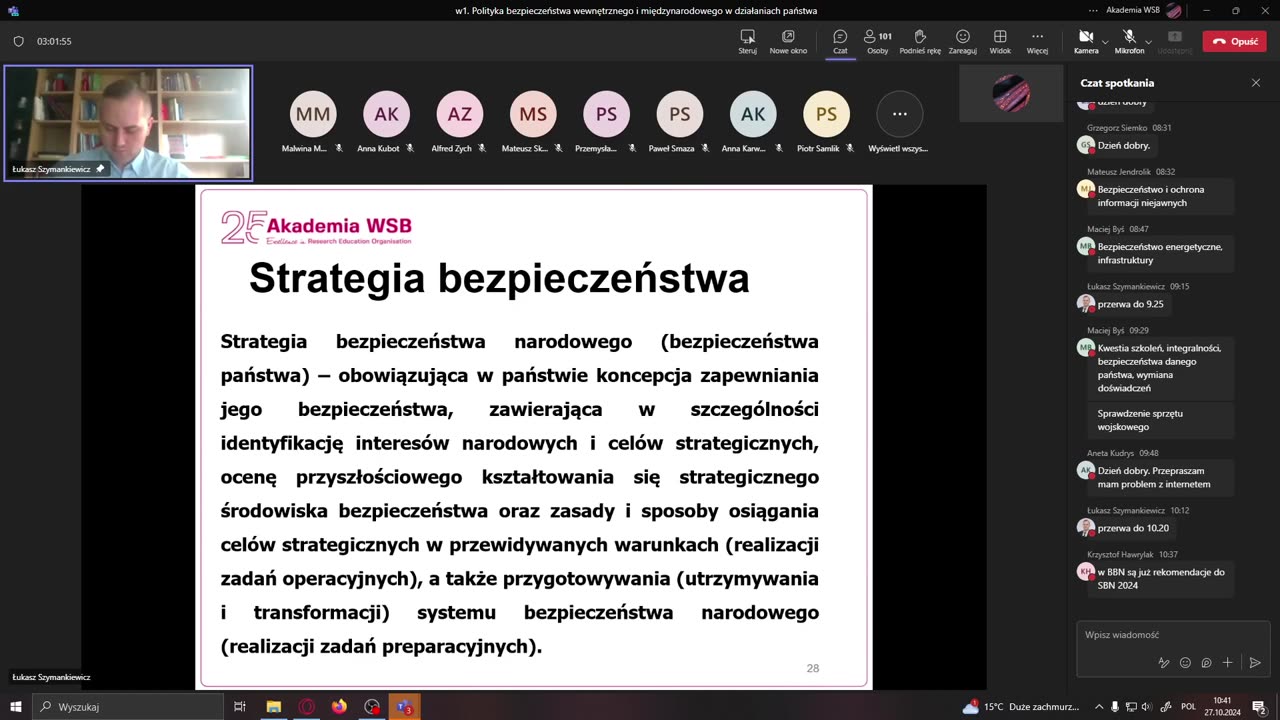Open volume control in system tray
1280x720 pixels.
pyautogui.click(x=1146, y=707)
